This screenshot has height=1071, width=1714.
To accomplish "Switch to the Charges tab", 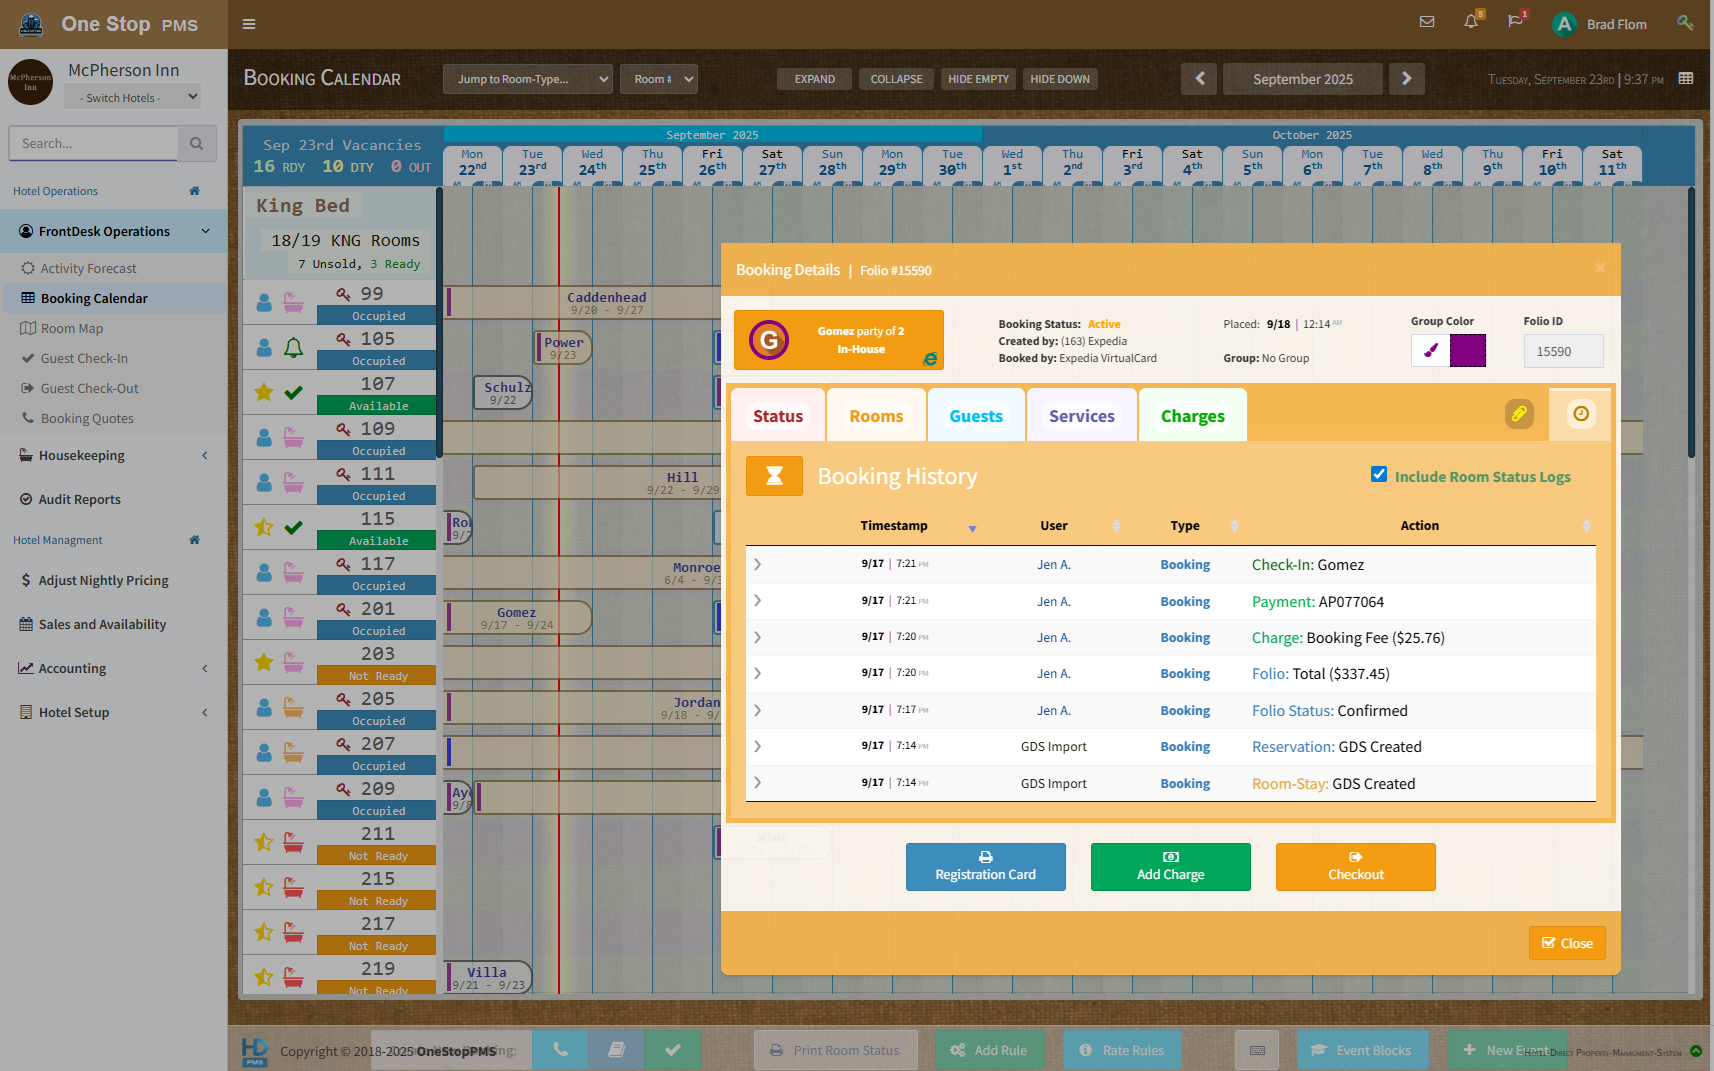I will (x=1192, y=416).
